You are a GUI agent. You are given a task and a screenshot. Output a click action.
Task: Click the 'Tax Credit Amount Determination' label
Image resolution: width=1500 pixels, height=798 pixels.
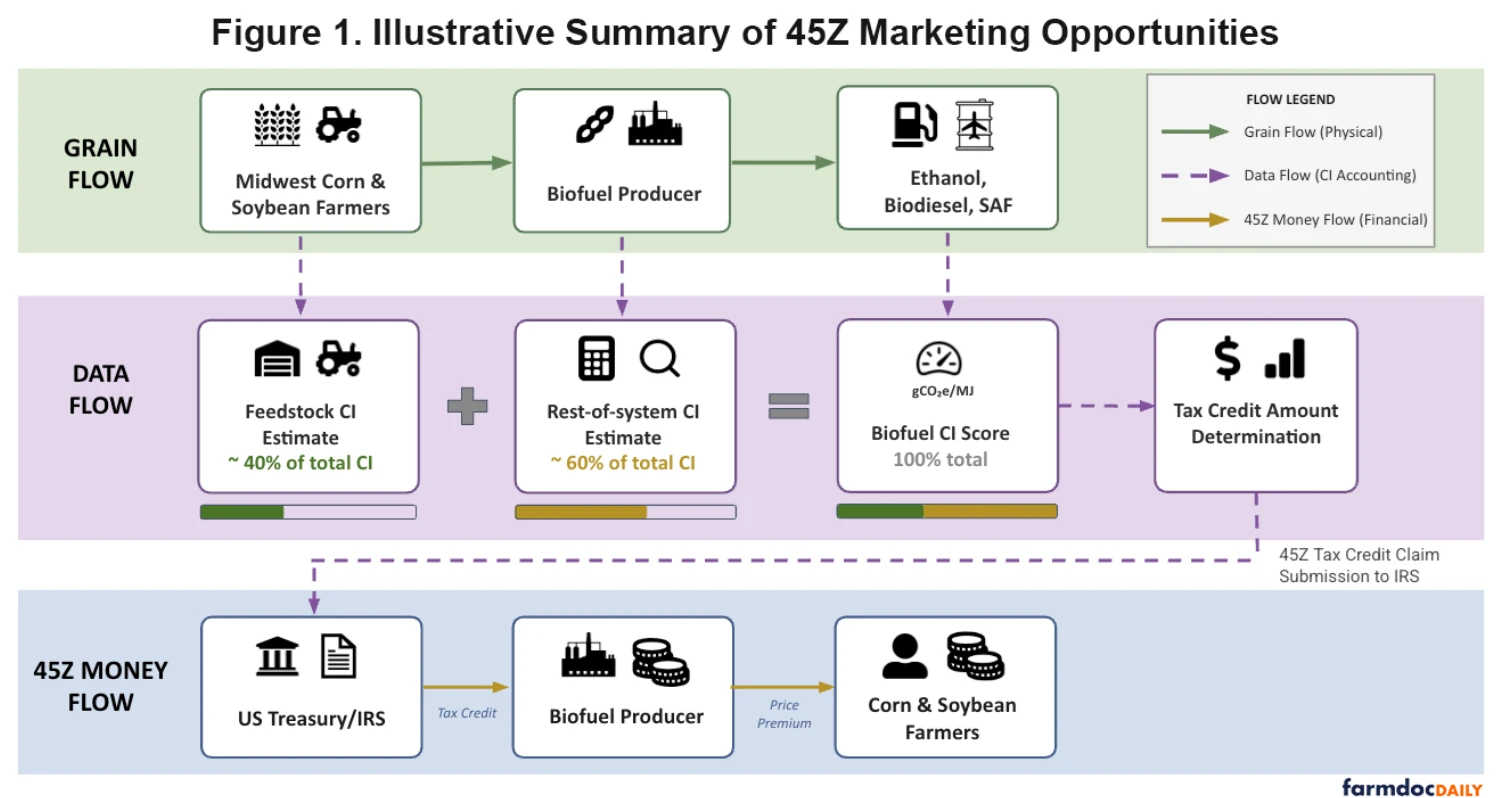pyautogui.click(x=1256, y=423)
